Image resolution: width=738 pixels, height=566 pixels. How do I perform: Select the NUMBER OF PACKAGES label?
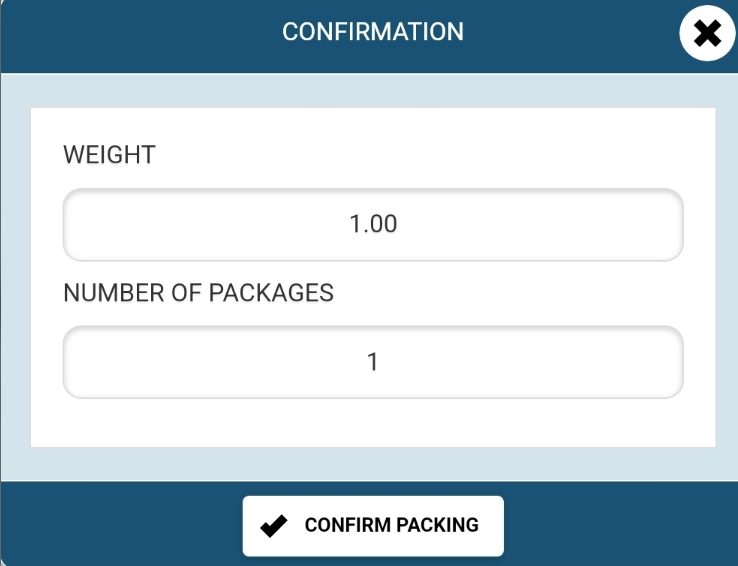(199, 293)
